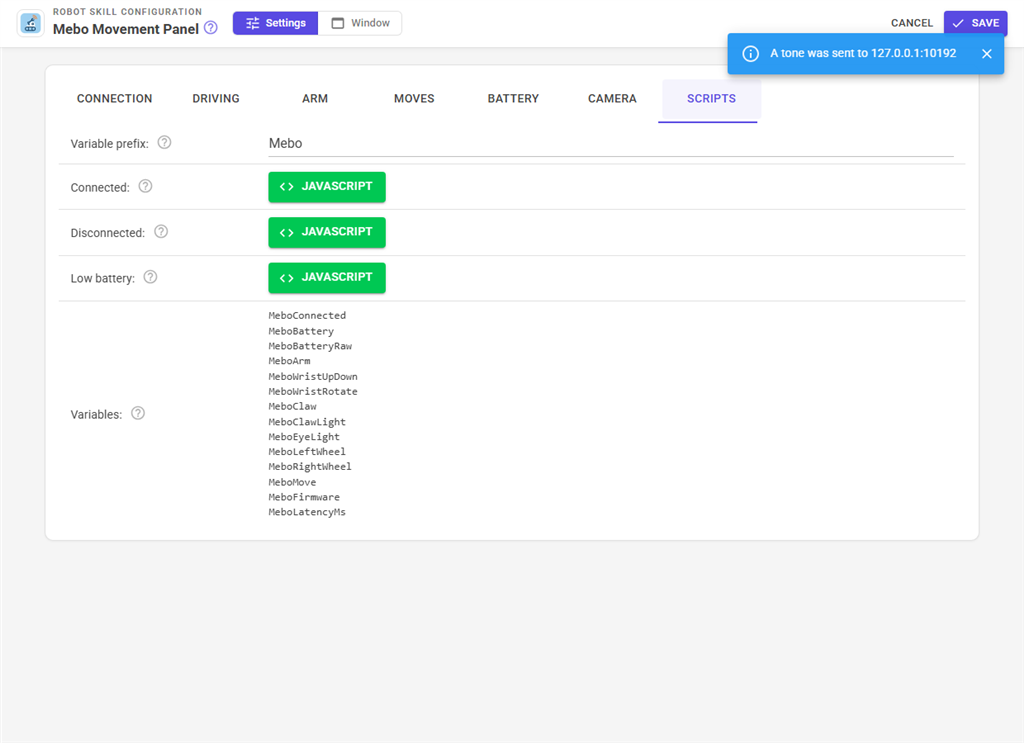The width and height of the screenshot is (1024, 743).
Task: Dismiss the tone sent notification
Action: (x=987, y=54)
